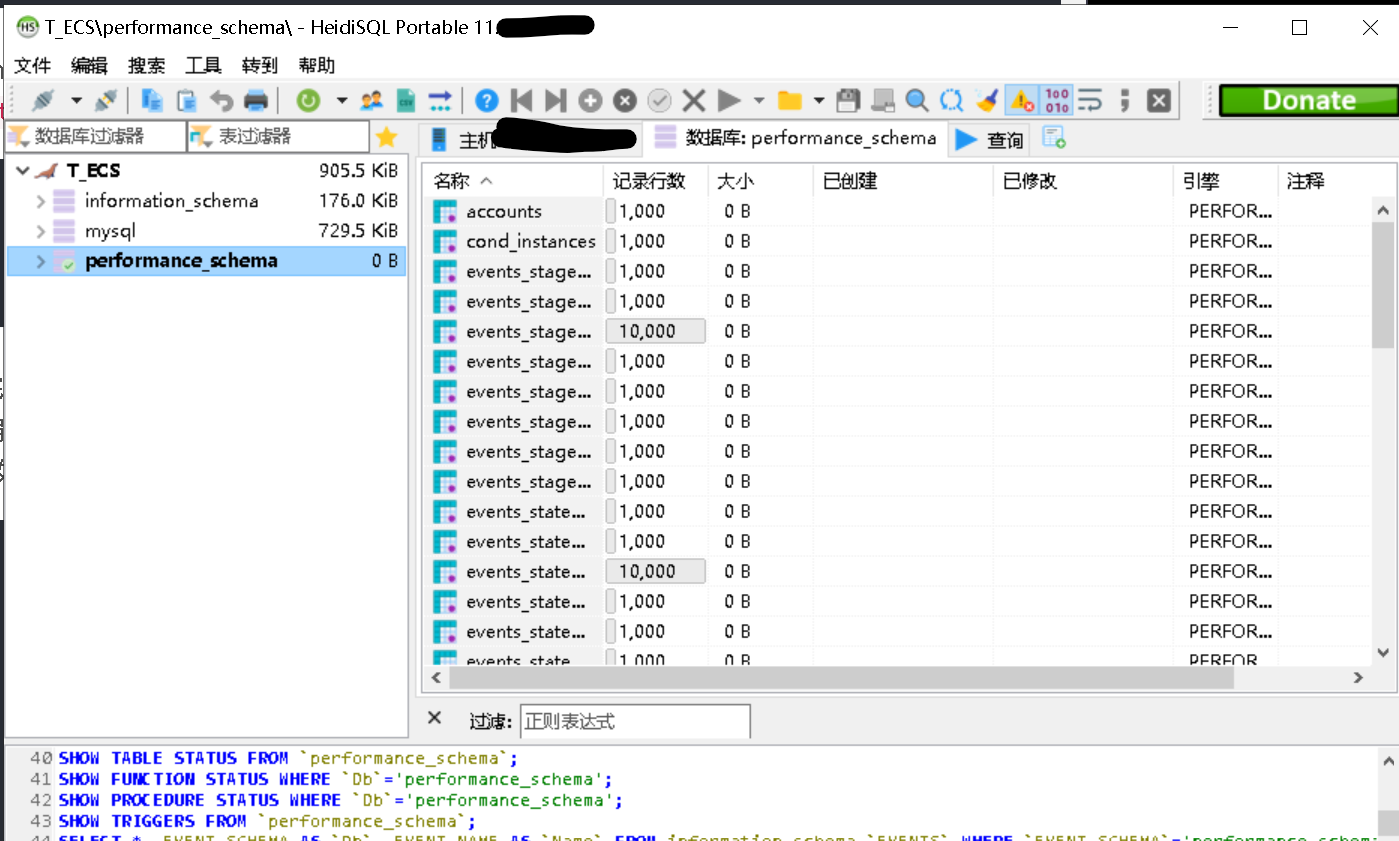This screenshot has width=1399, height=841.
Task: Toggle the stop-on-errors warning icon
Action: coord(1021,100)
